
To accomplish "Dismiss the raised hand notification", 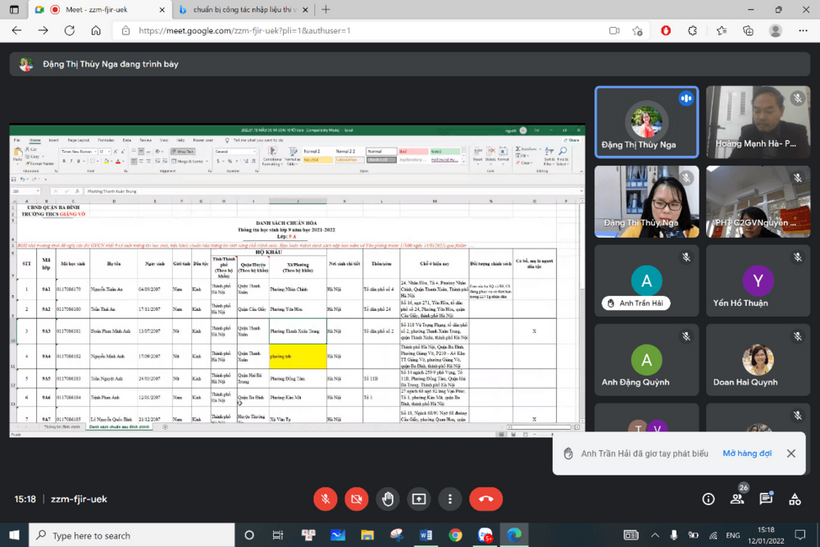I will tap(791, 453).
